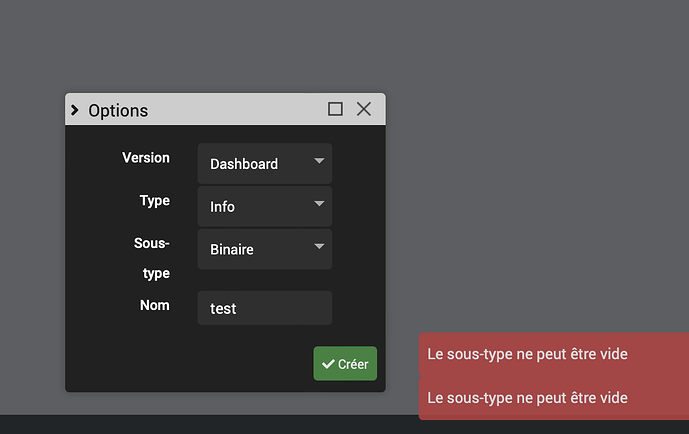This screenshot has width=689, height=434.
Task: Click the checkmark icon in Créer button
Action: [x=328, y=365]
